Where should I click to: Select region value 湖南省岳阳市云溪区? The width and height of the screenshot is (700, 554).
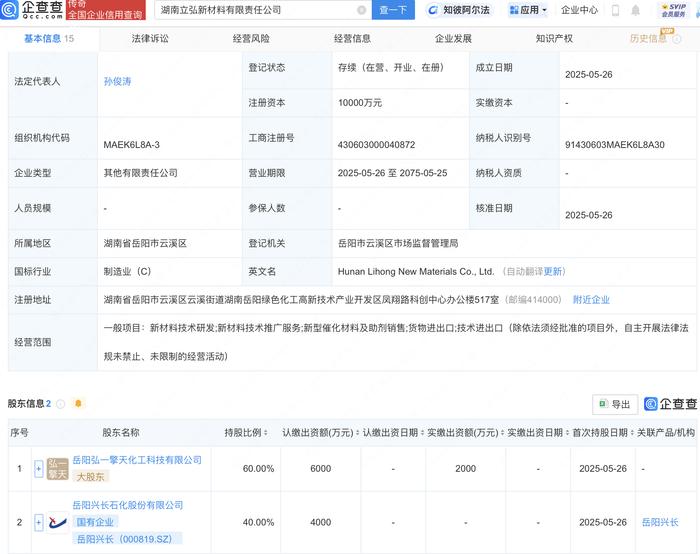[145, 243]
